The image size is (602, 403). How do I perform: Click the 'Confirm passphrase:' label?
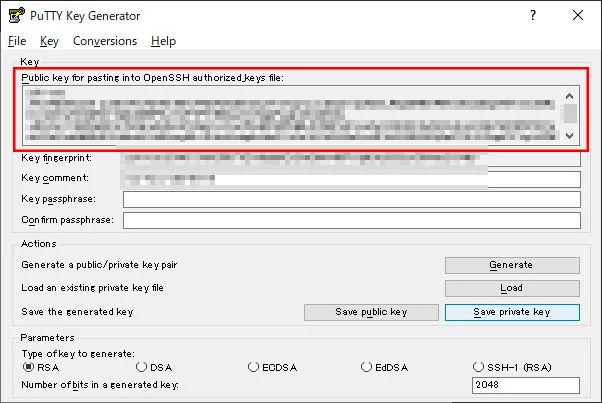coord(68,220)
